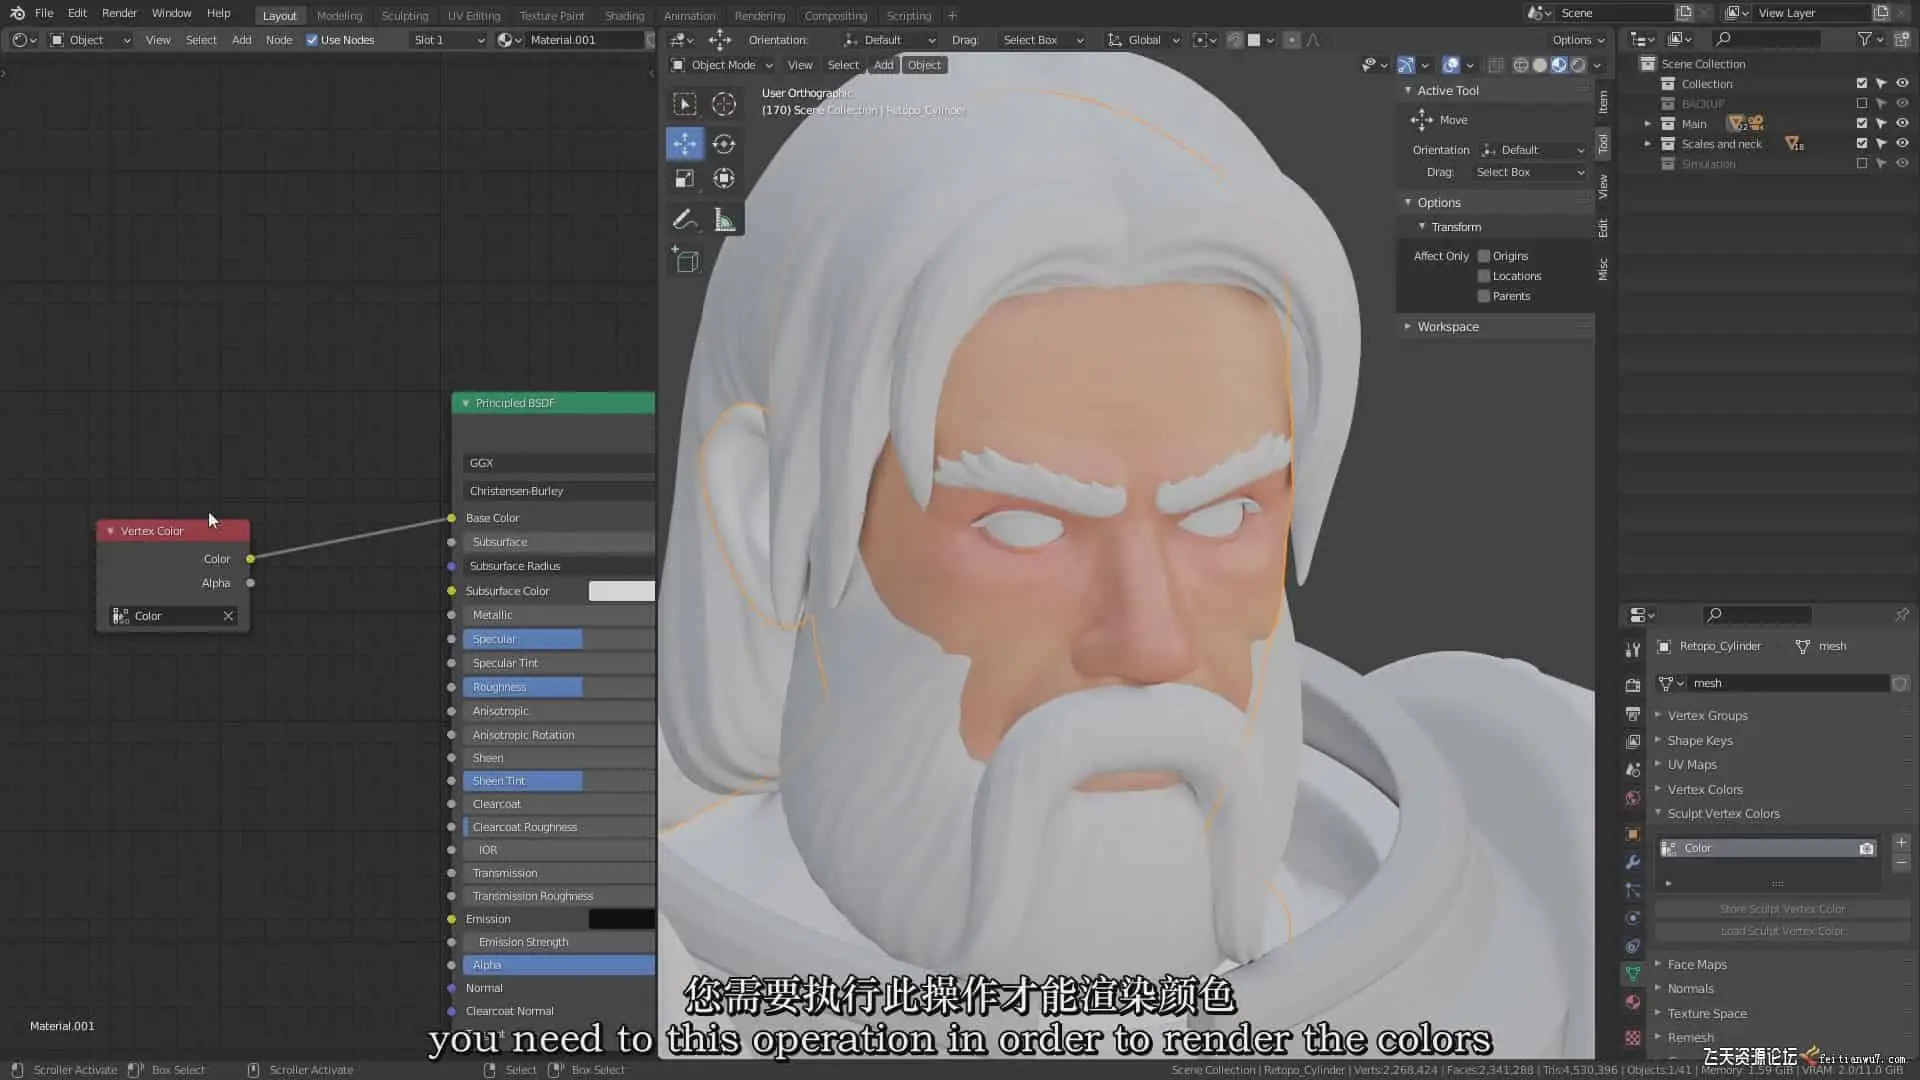
Task: Open the Modifiers wrench properties tab
Action: [x=1633, y=862]
